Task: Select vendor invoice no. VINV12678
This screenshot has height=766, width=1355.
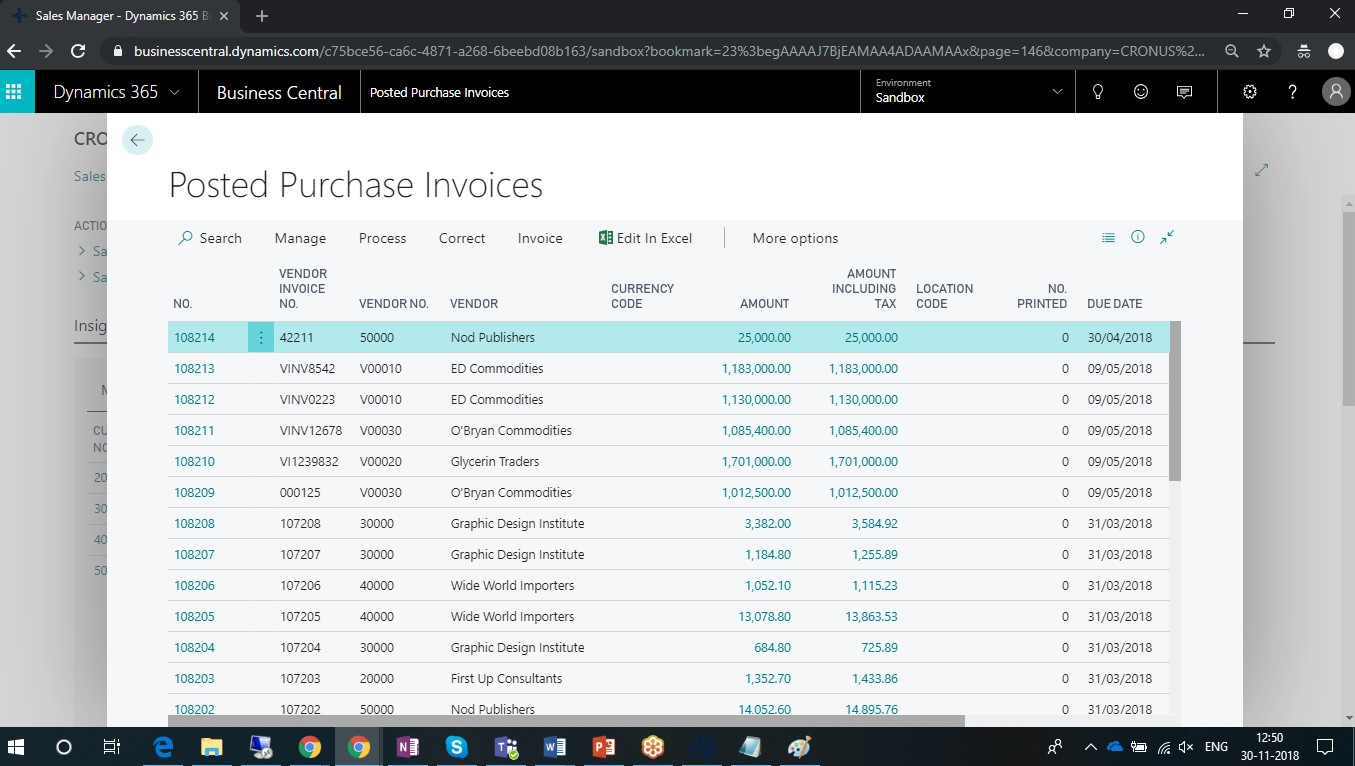Action: pyautogui.click(x=311, y=431)
